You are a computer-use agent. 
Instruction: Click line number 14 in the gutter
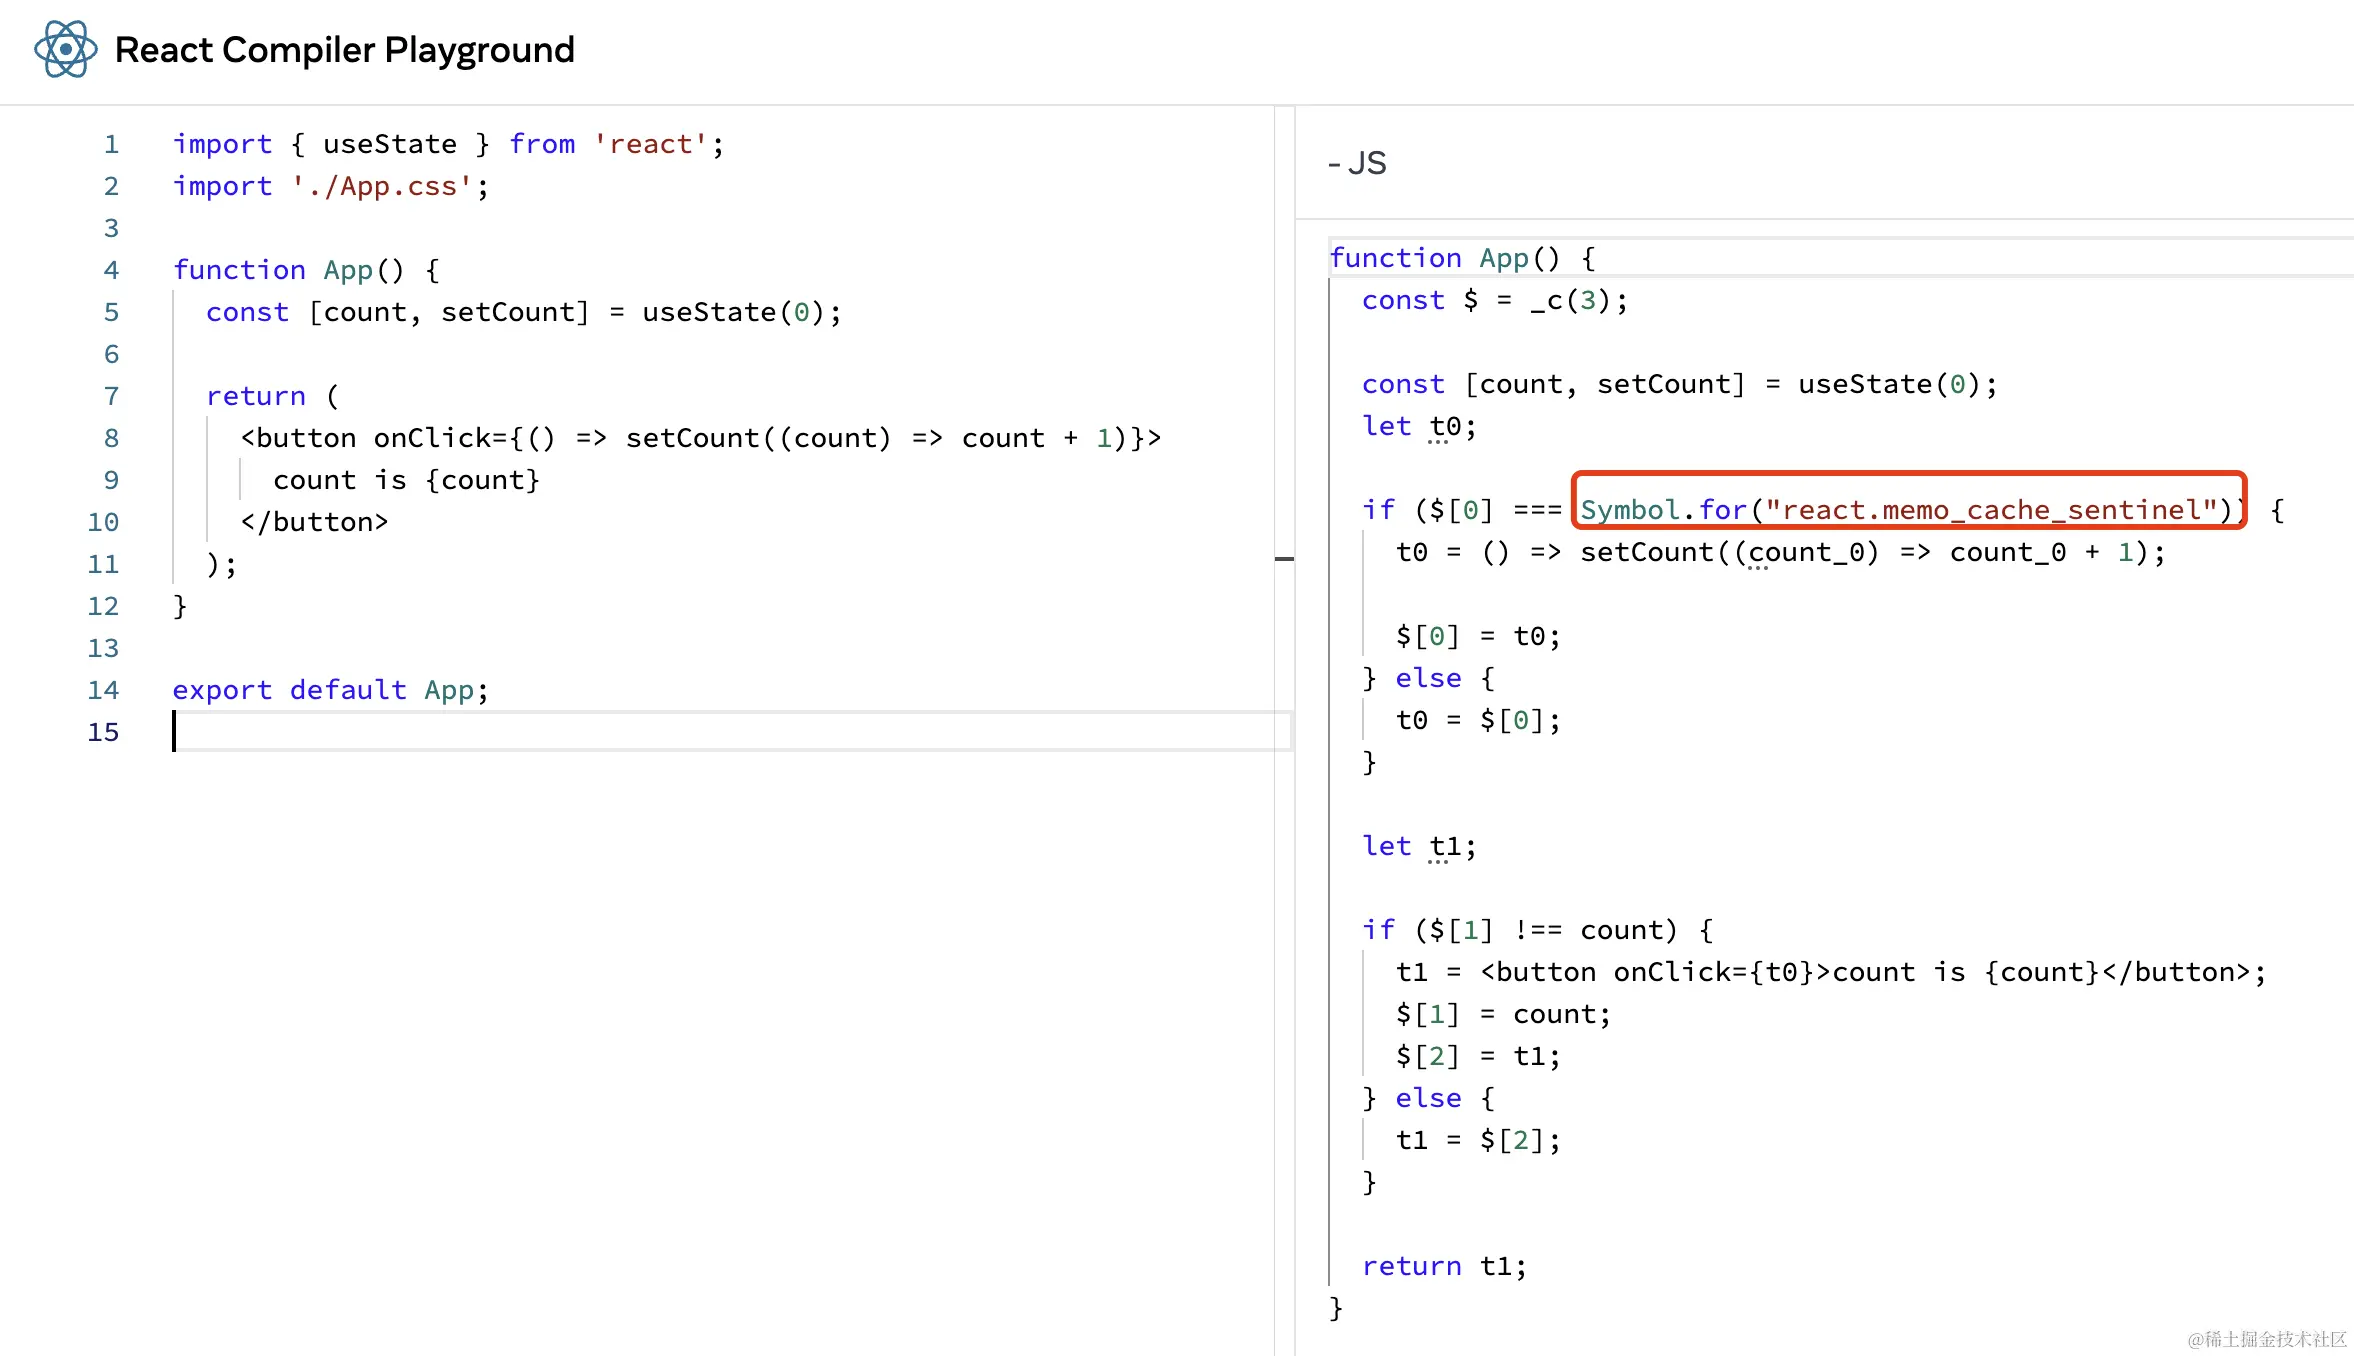pos(103,690)
